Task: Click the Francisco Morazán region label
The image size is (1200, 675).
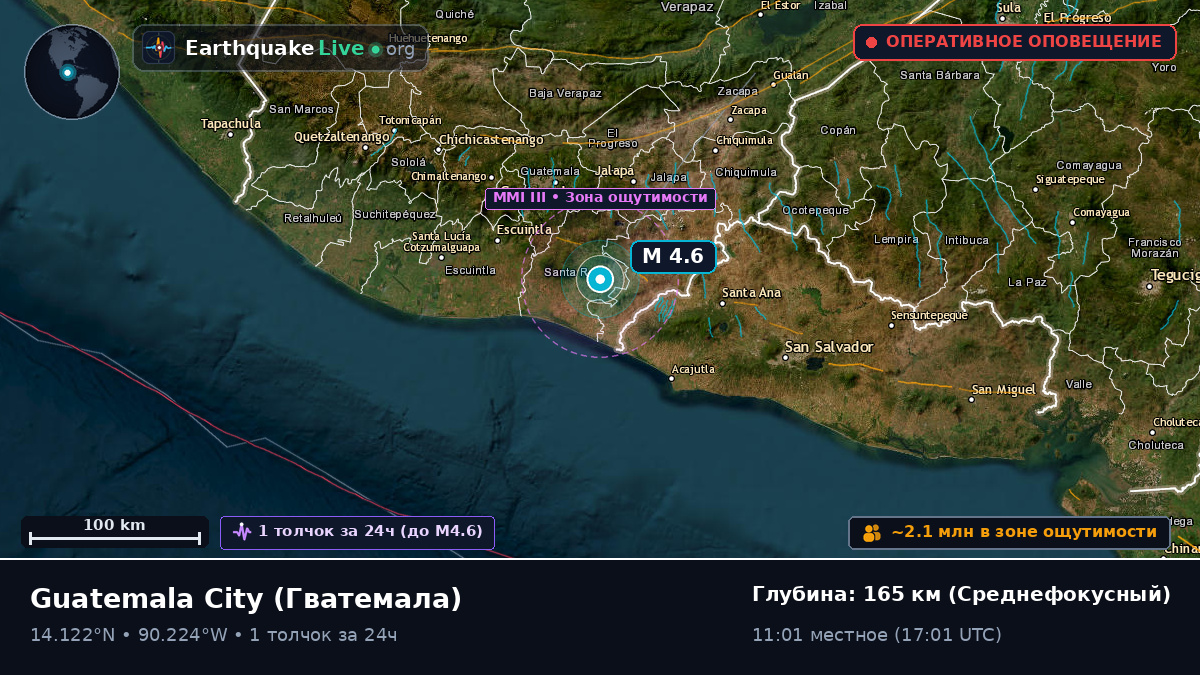Action: coord(1155,247)
